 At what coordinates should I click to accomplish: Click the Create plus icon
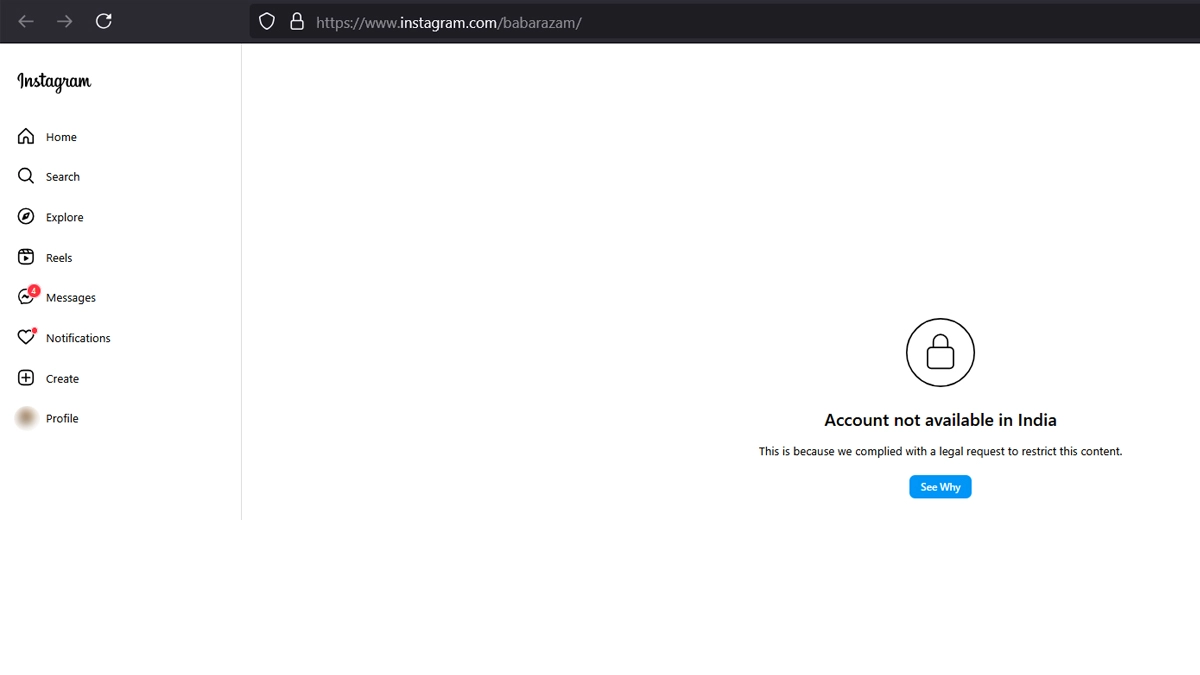pos(26,379)
